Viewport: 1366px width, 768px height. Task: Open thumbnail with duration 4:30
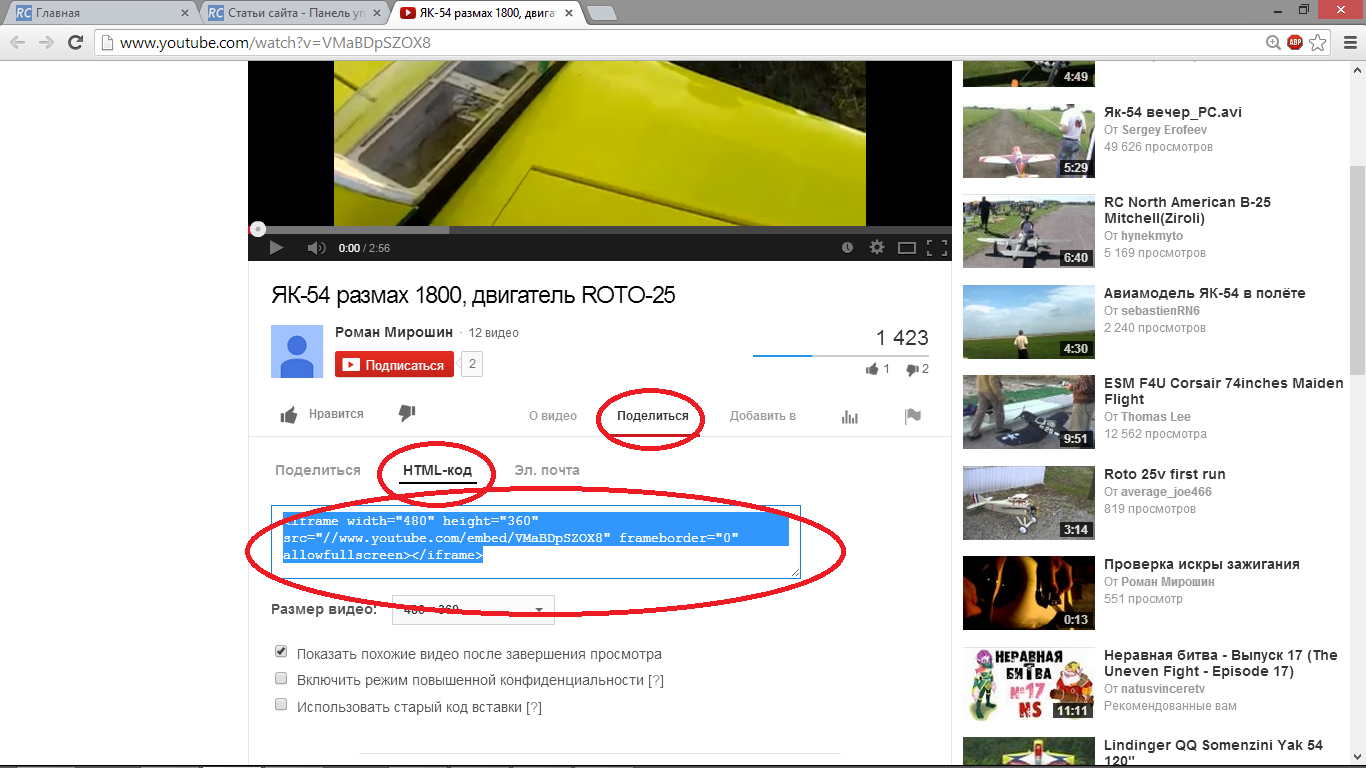point(1028,323)
